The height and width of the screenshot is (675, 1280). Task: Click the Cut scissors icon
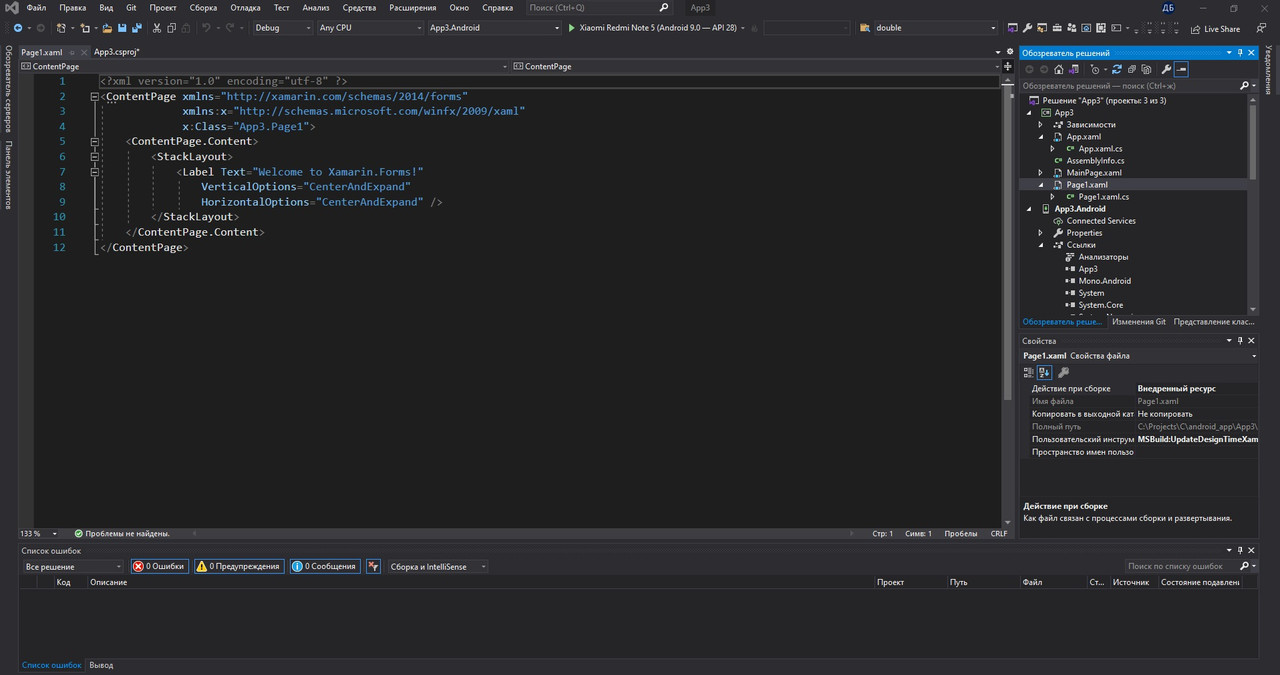click(x=156, y=28)
